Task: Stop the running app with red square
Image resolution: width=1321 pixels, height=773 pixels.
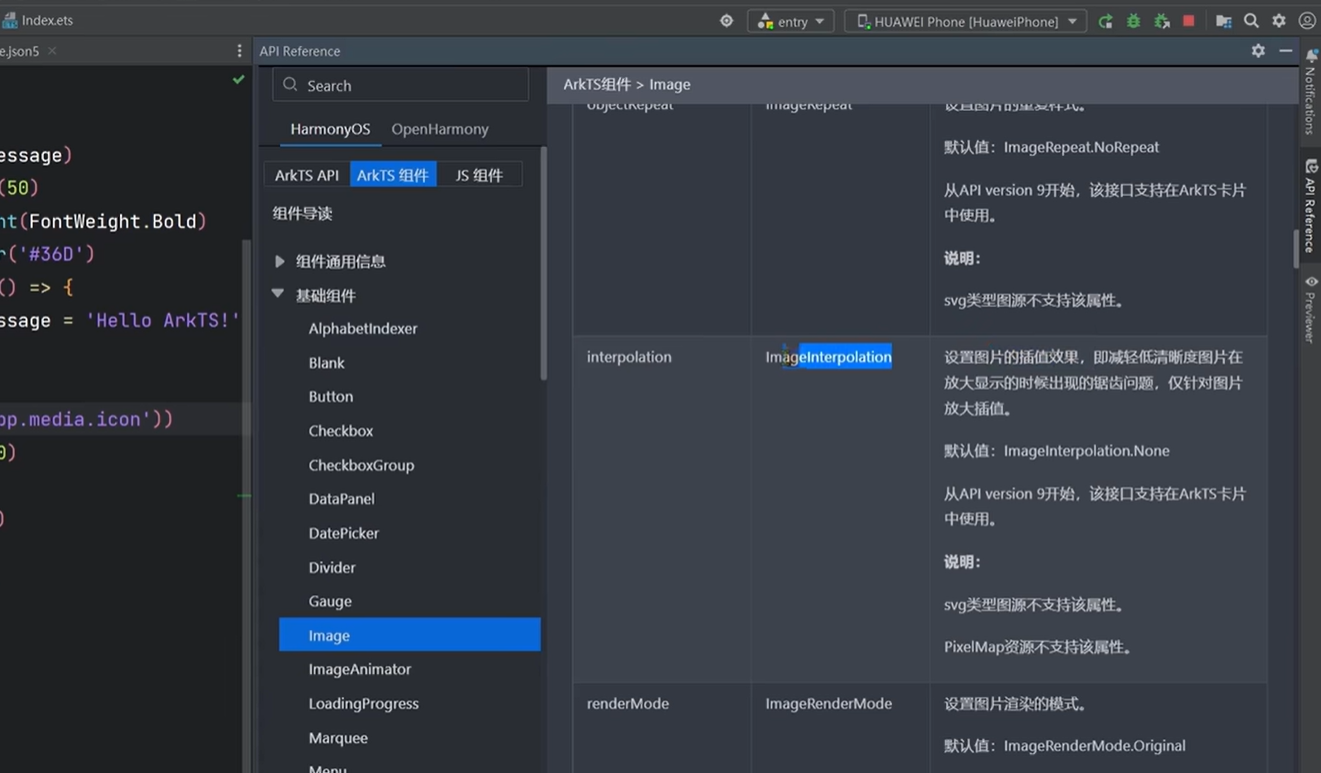Action: point(1189,21)
